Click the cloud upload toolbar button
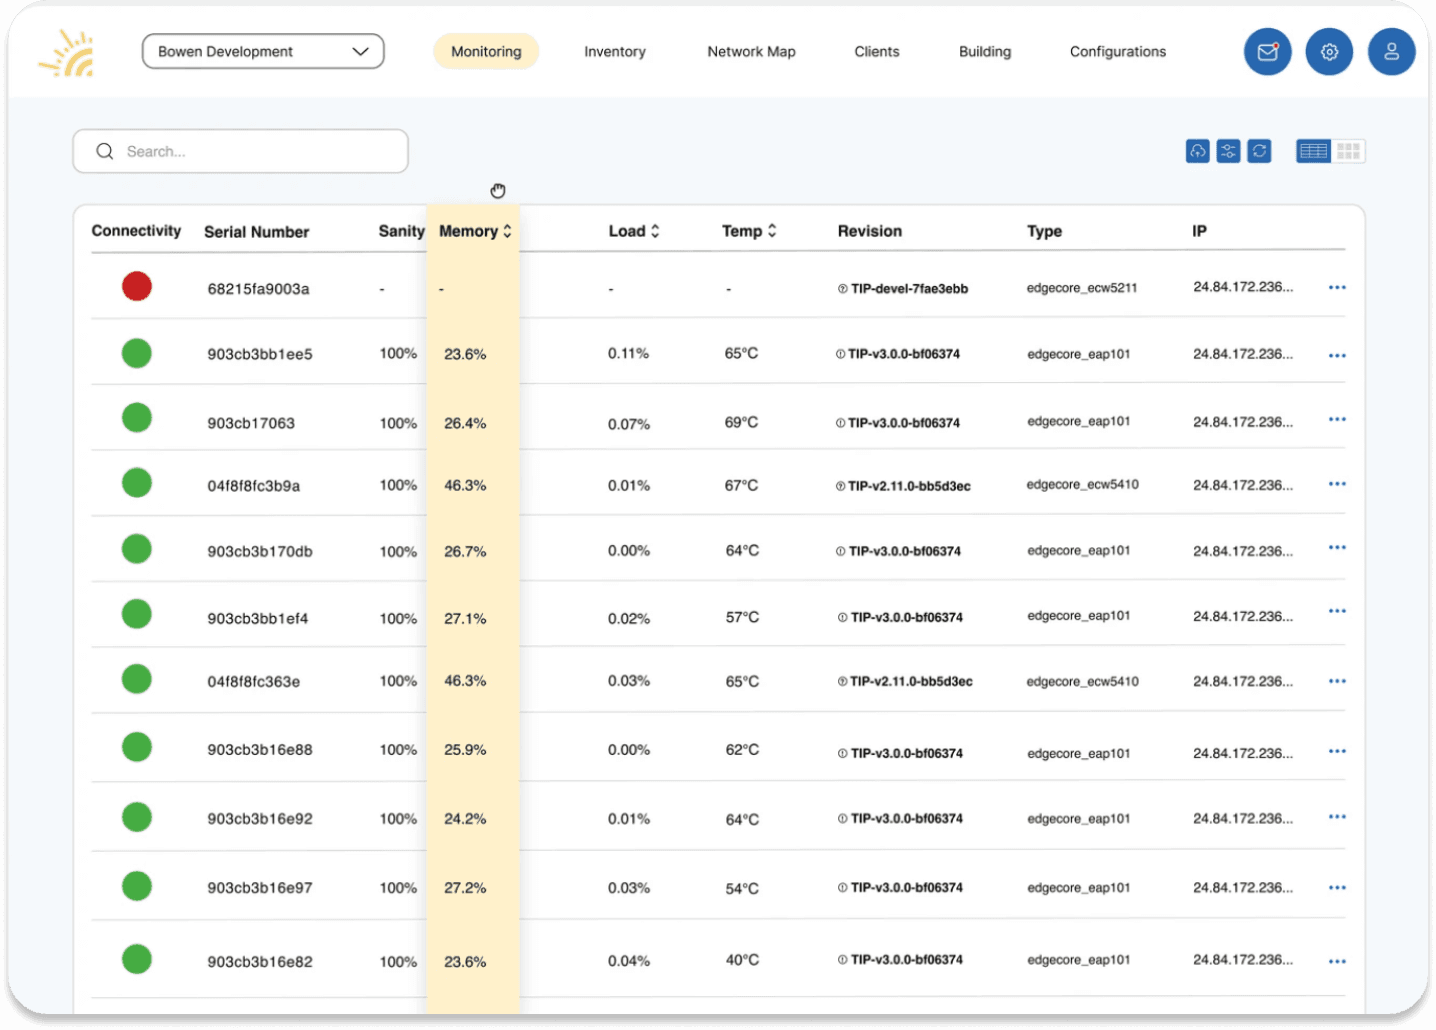 click(1197, 151)
